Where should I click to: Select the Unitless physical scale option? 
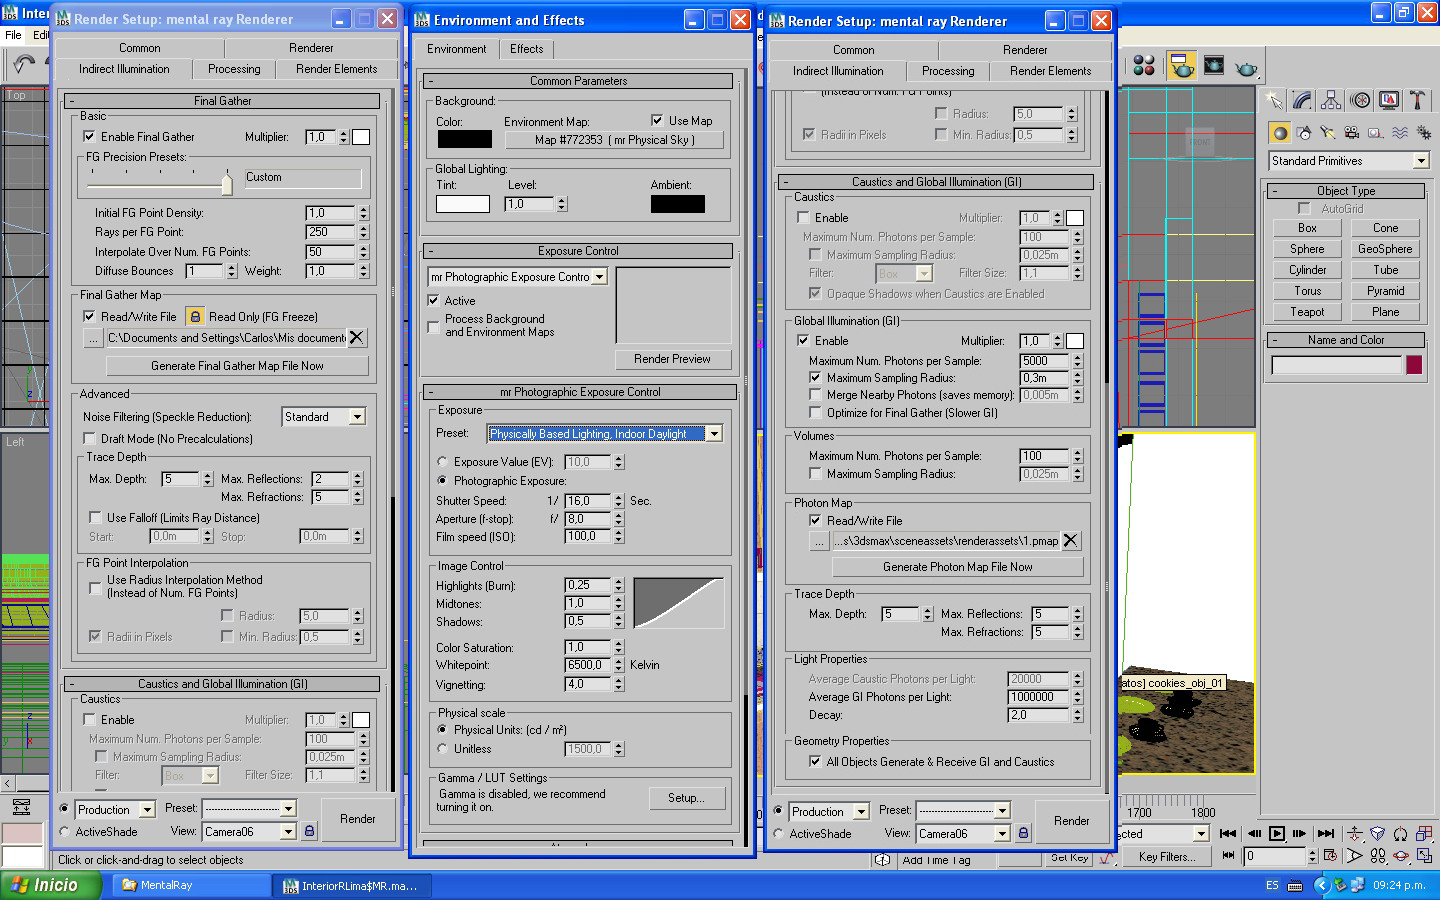pos(442,749)
